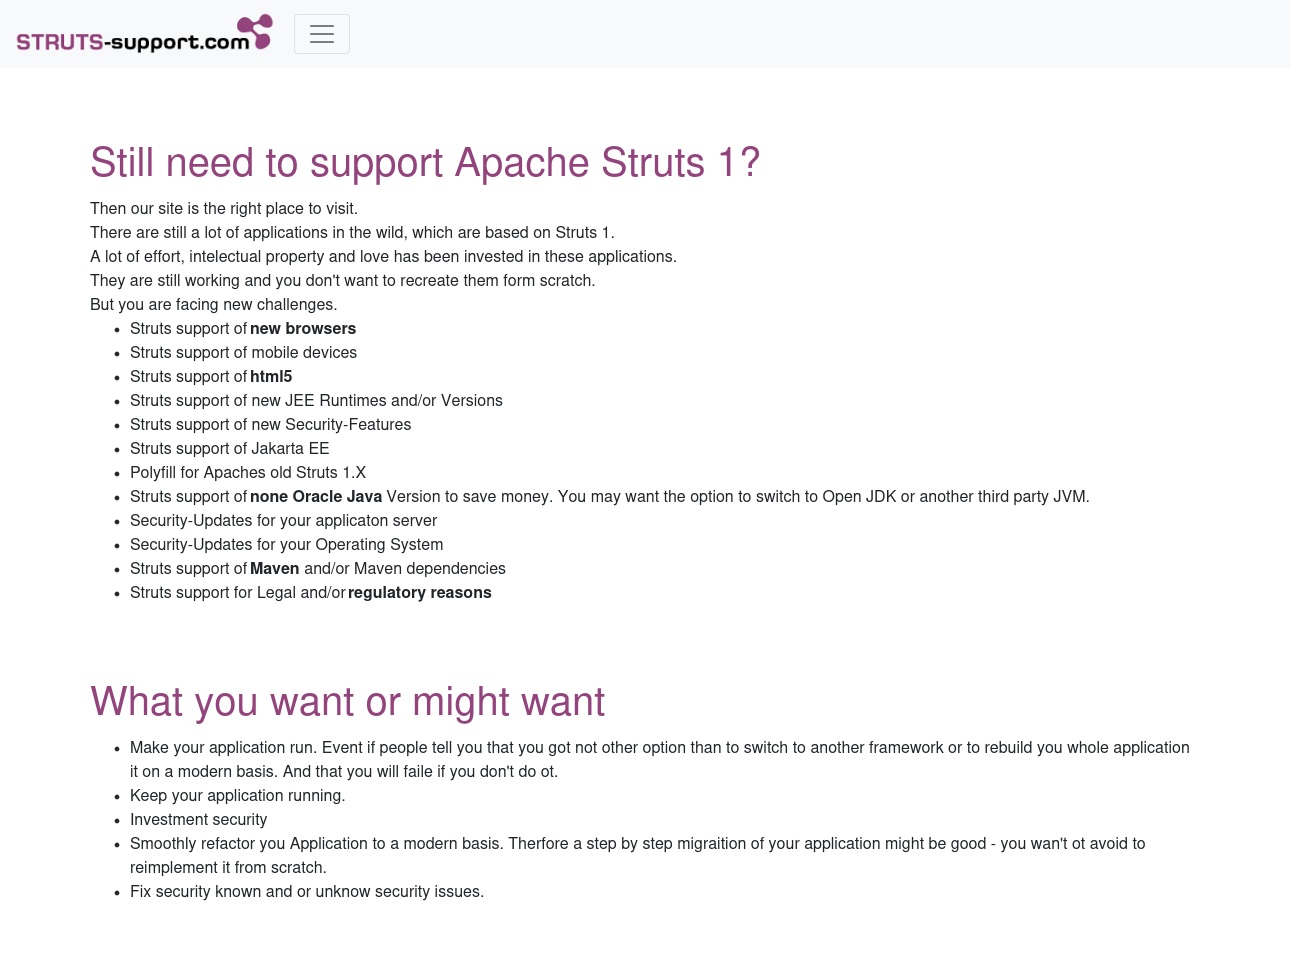This screenshot has width=1290, height=960.
Task: Click the 'Struts support of html5' item
Action: point(211,376)
